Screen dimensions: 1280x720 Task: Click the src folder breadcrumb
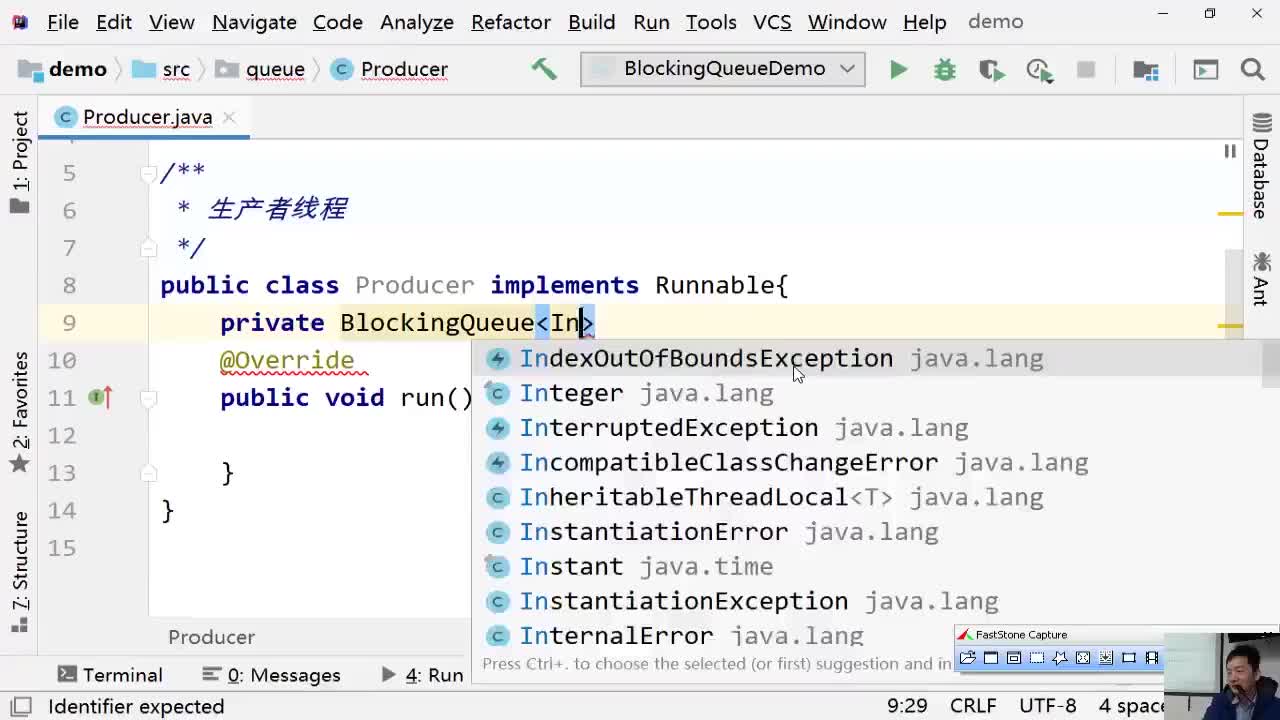[162, 69]
